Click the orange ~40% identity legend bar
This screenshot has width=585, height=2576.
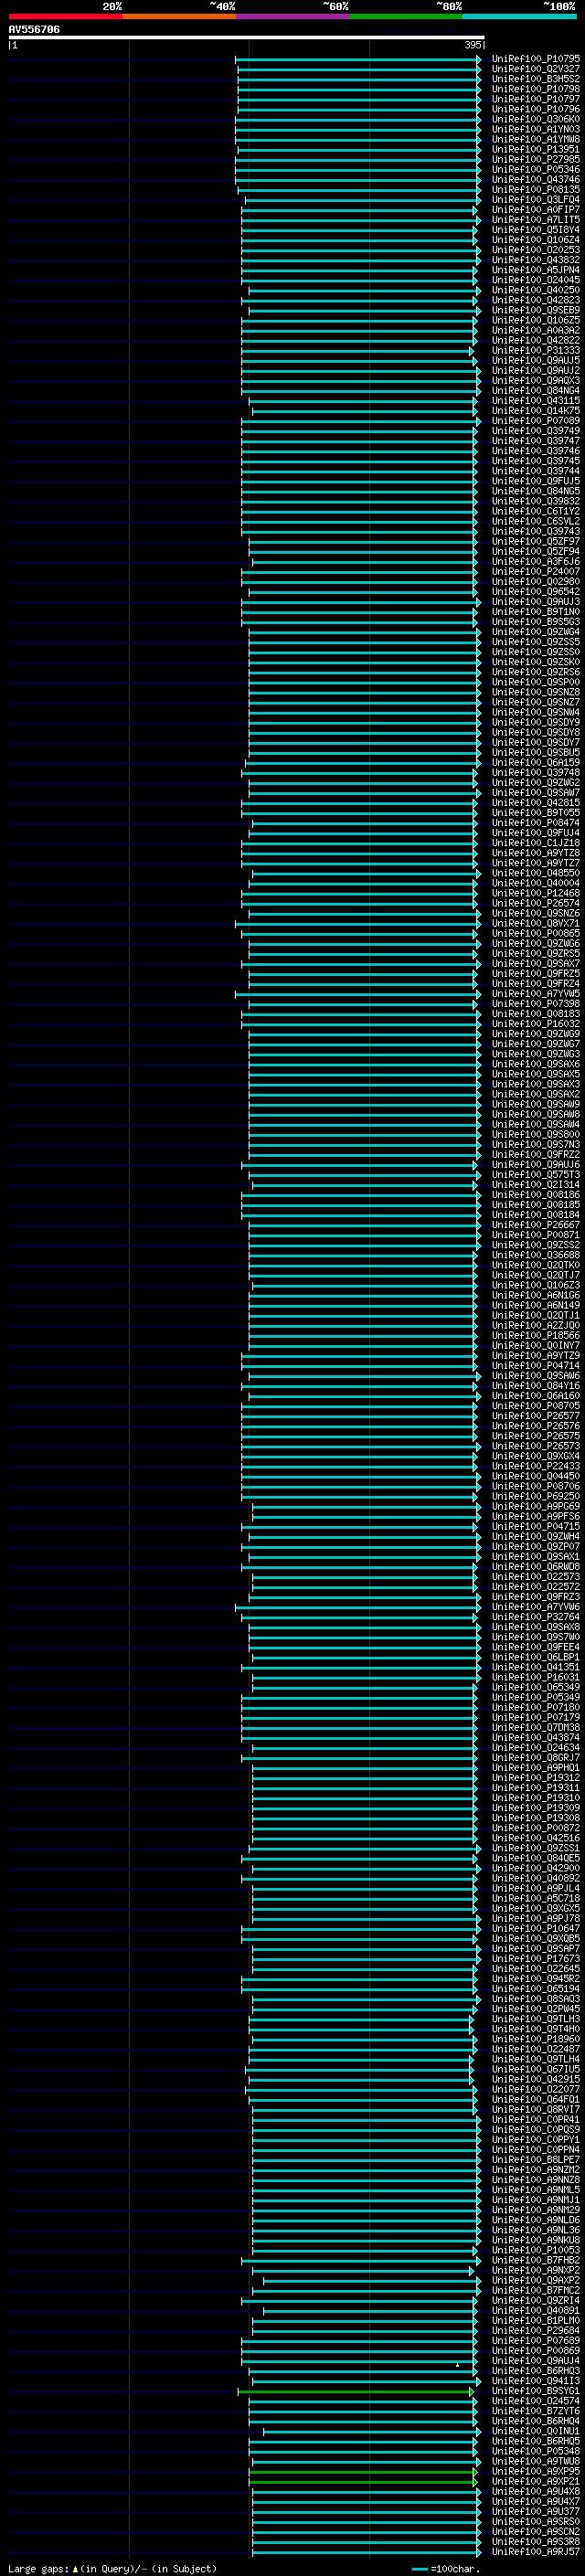(x=179, y=16)
